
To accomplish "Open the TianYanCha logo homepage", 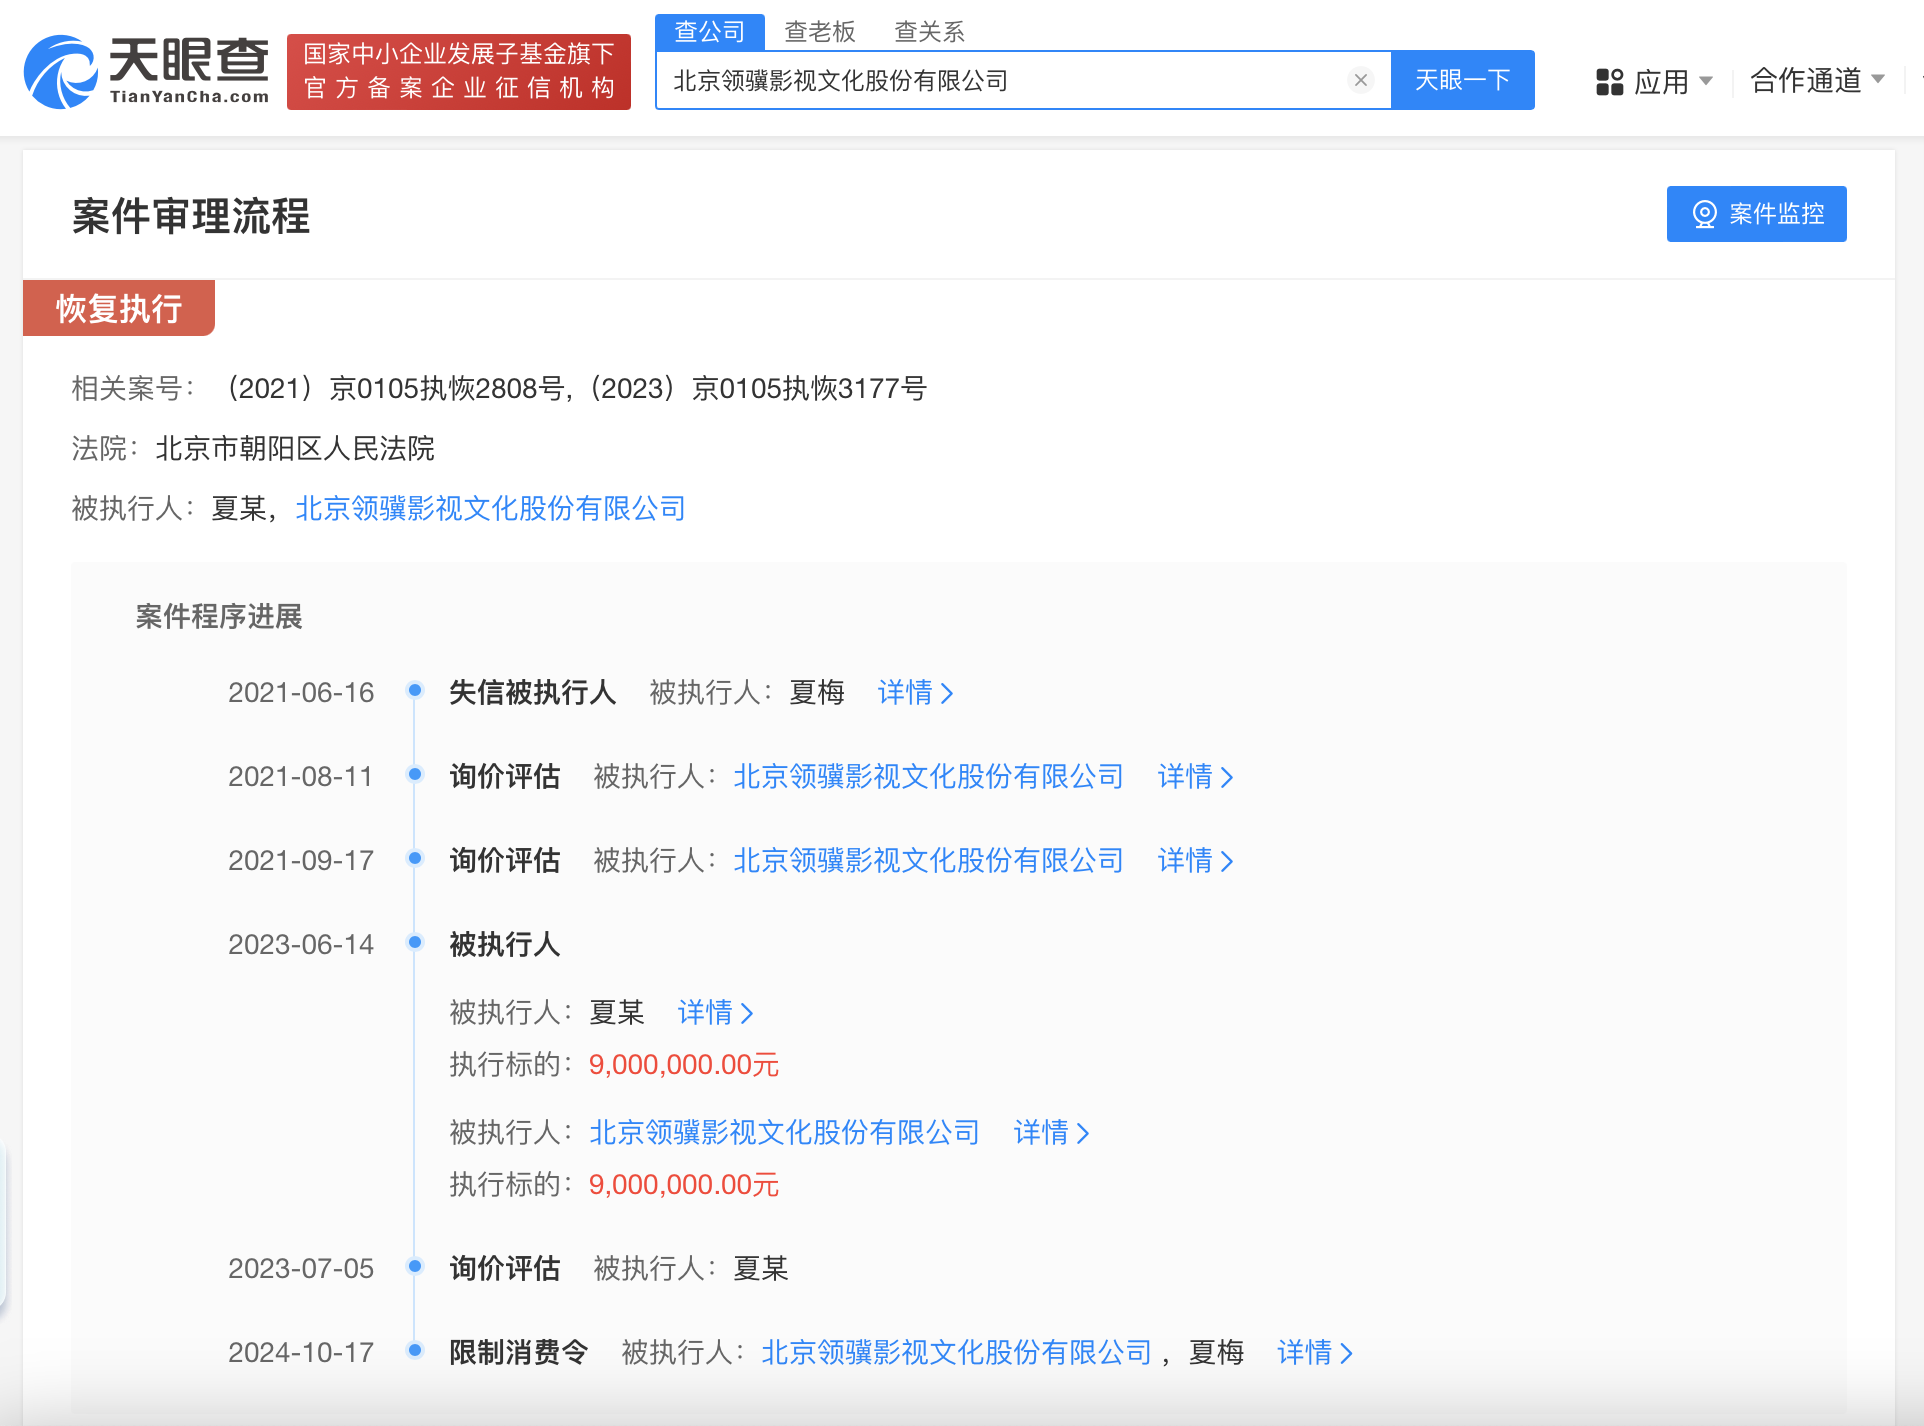I will [x=147, y=71].
